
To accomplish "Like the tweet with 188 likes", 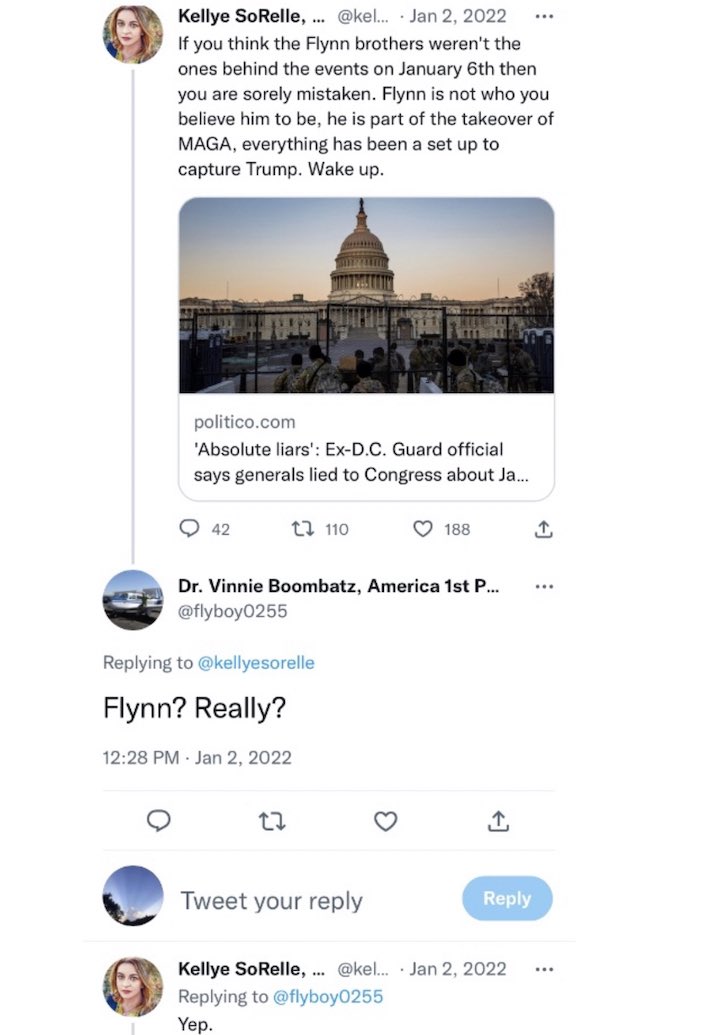I will pos(423,529).
